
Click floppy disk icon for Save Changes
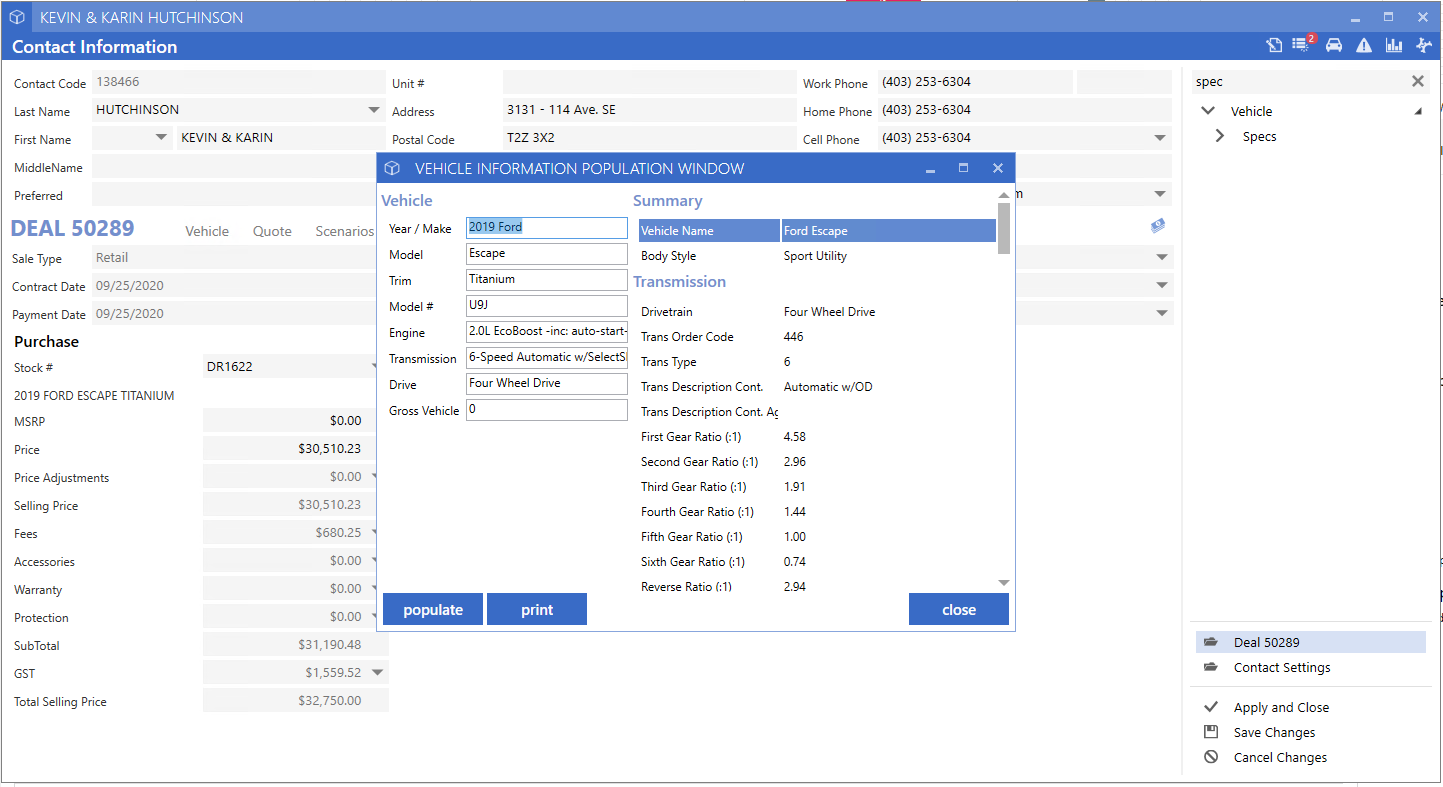(x=1211, y=732)
